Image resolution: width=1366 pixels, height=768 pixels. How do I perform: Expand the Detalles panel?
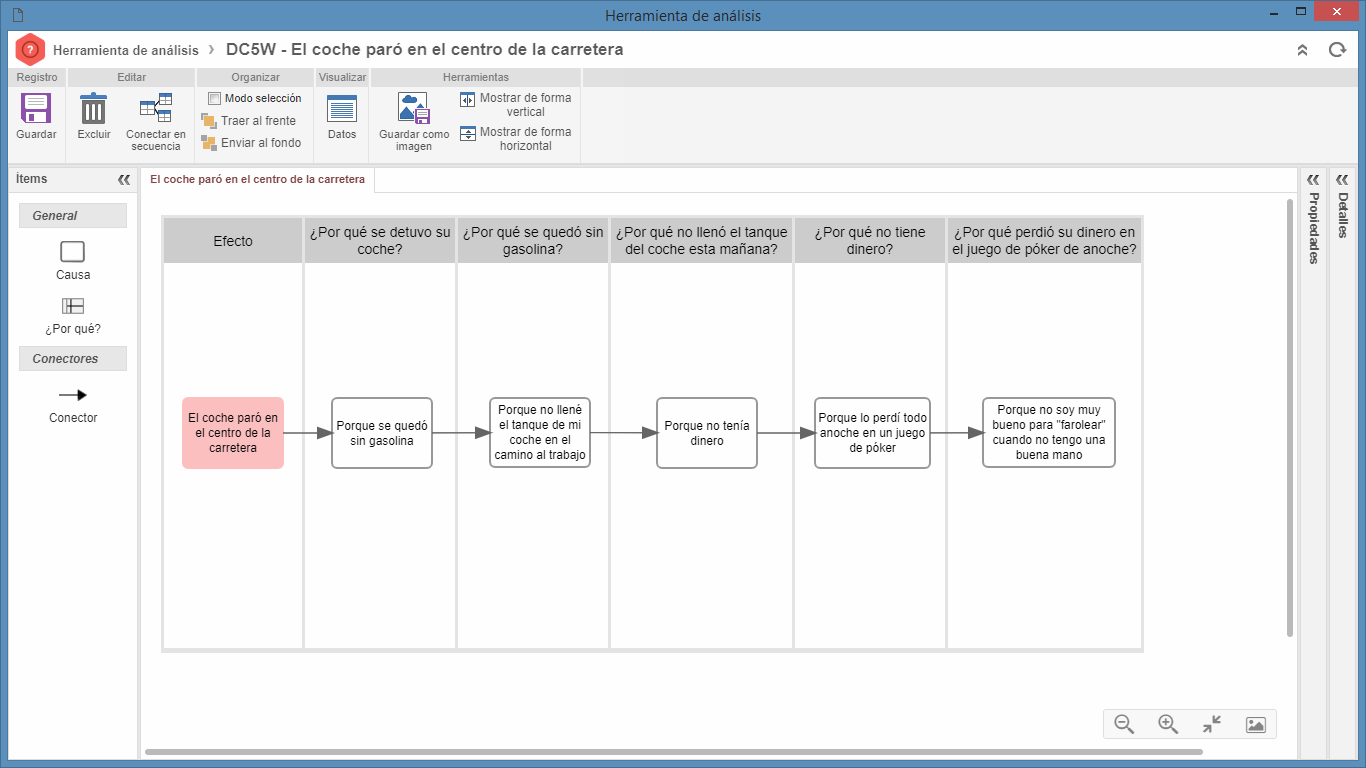1342,179
